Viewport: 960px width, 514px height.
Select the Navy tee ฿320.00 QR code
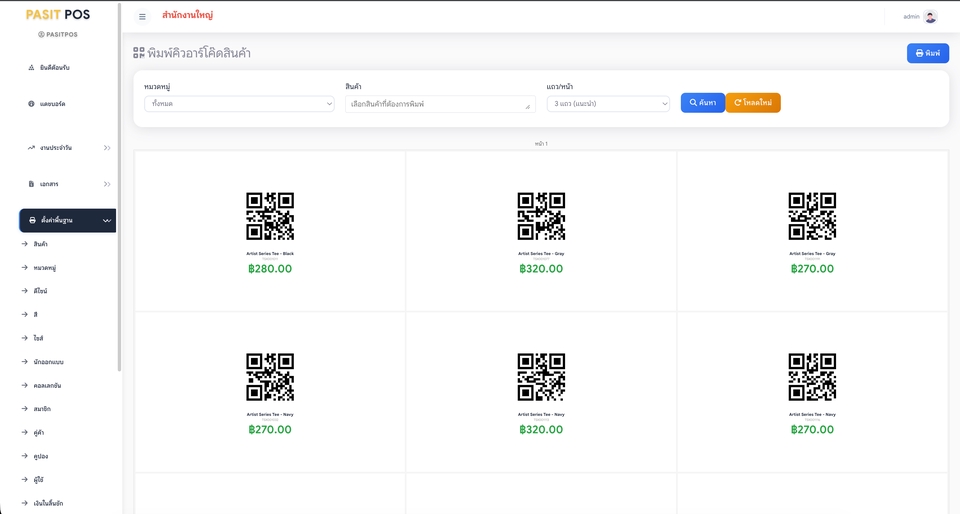coord(541,378)
